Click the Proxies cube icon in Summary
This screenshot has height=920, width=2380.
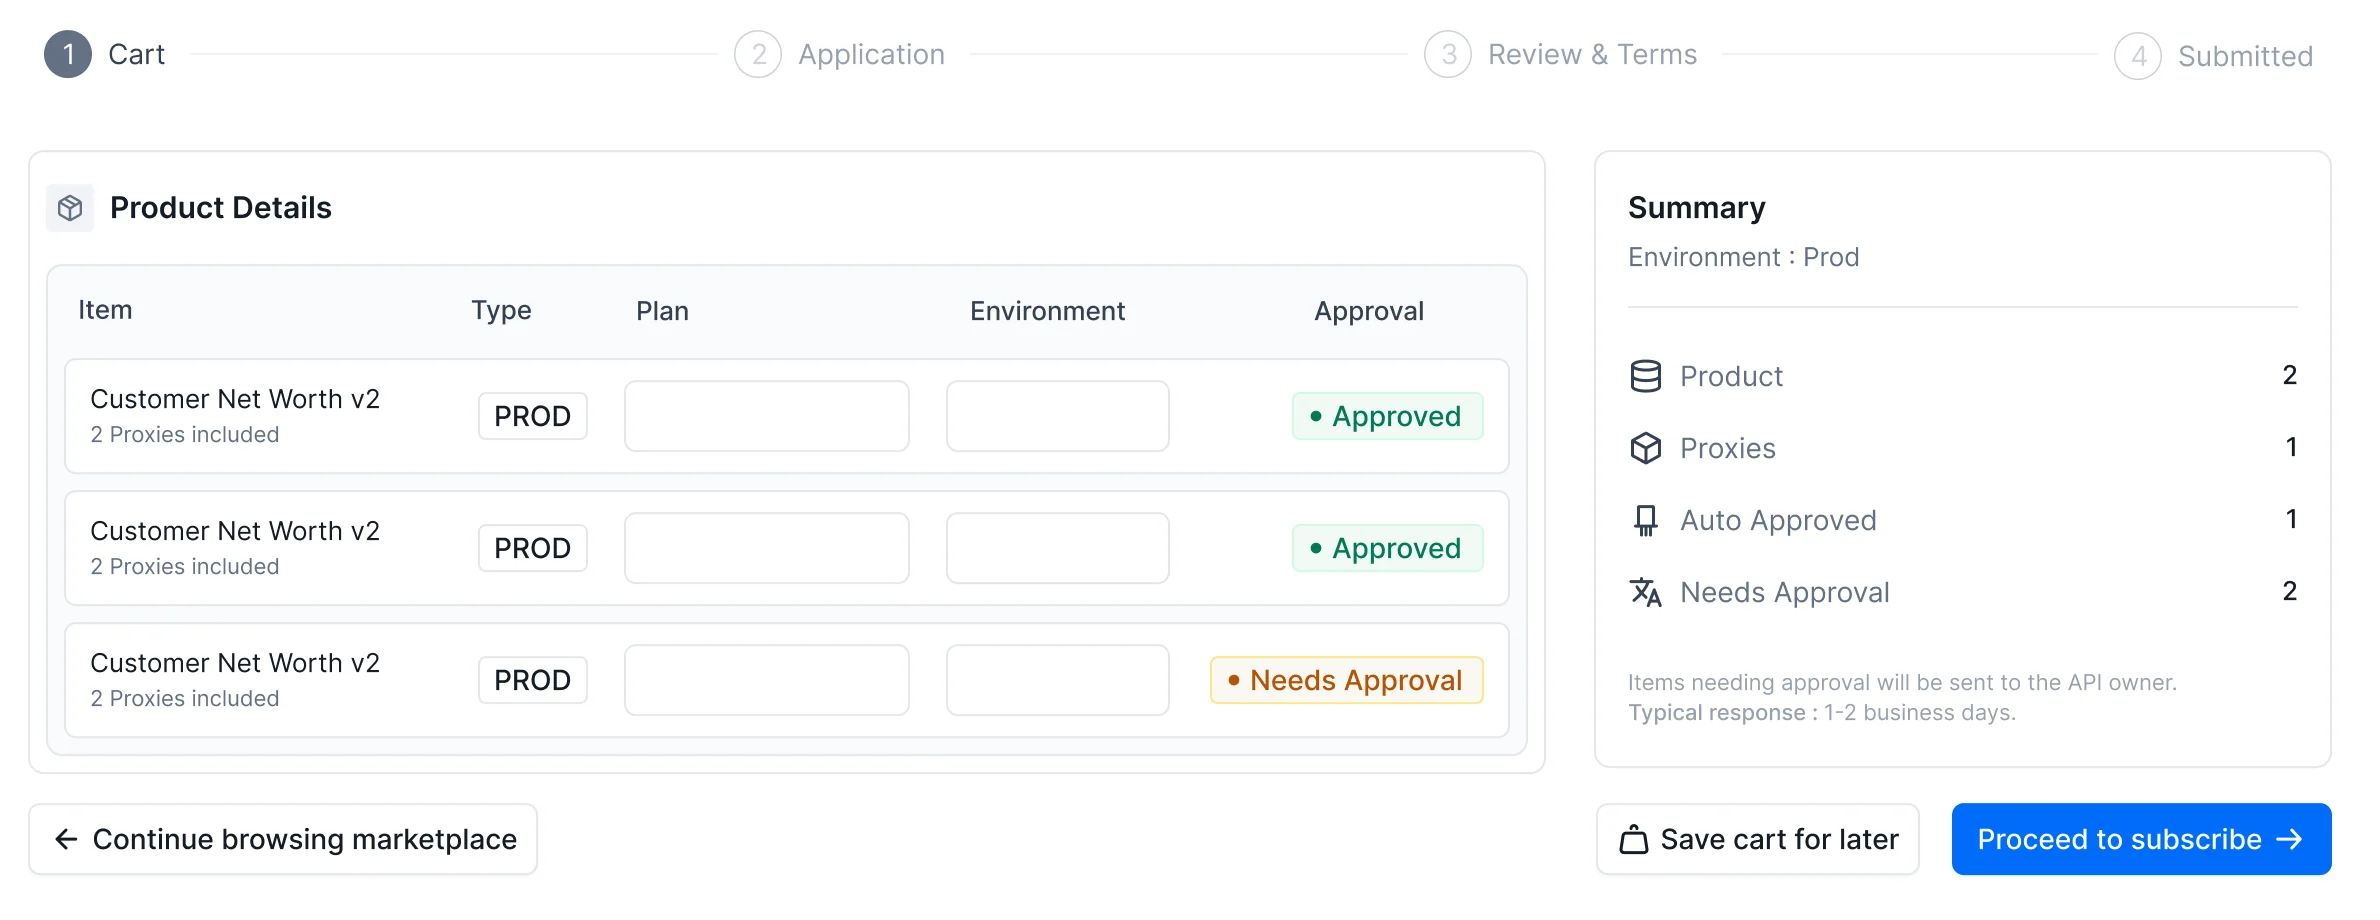point(1645,448)
